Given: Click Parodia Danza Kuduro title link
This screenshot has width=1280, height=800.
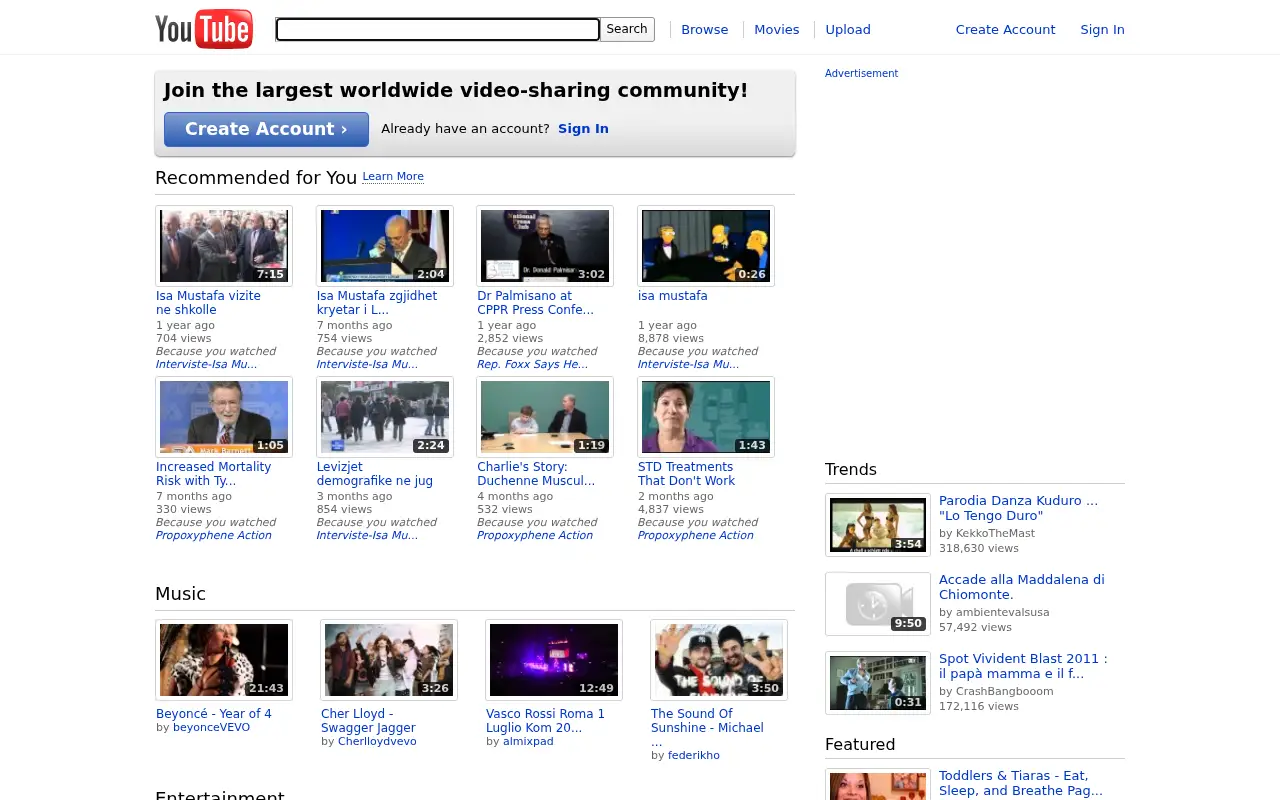Looking at the screenshot, I should coord(1018,508).
